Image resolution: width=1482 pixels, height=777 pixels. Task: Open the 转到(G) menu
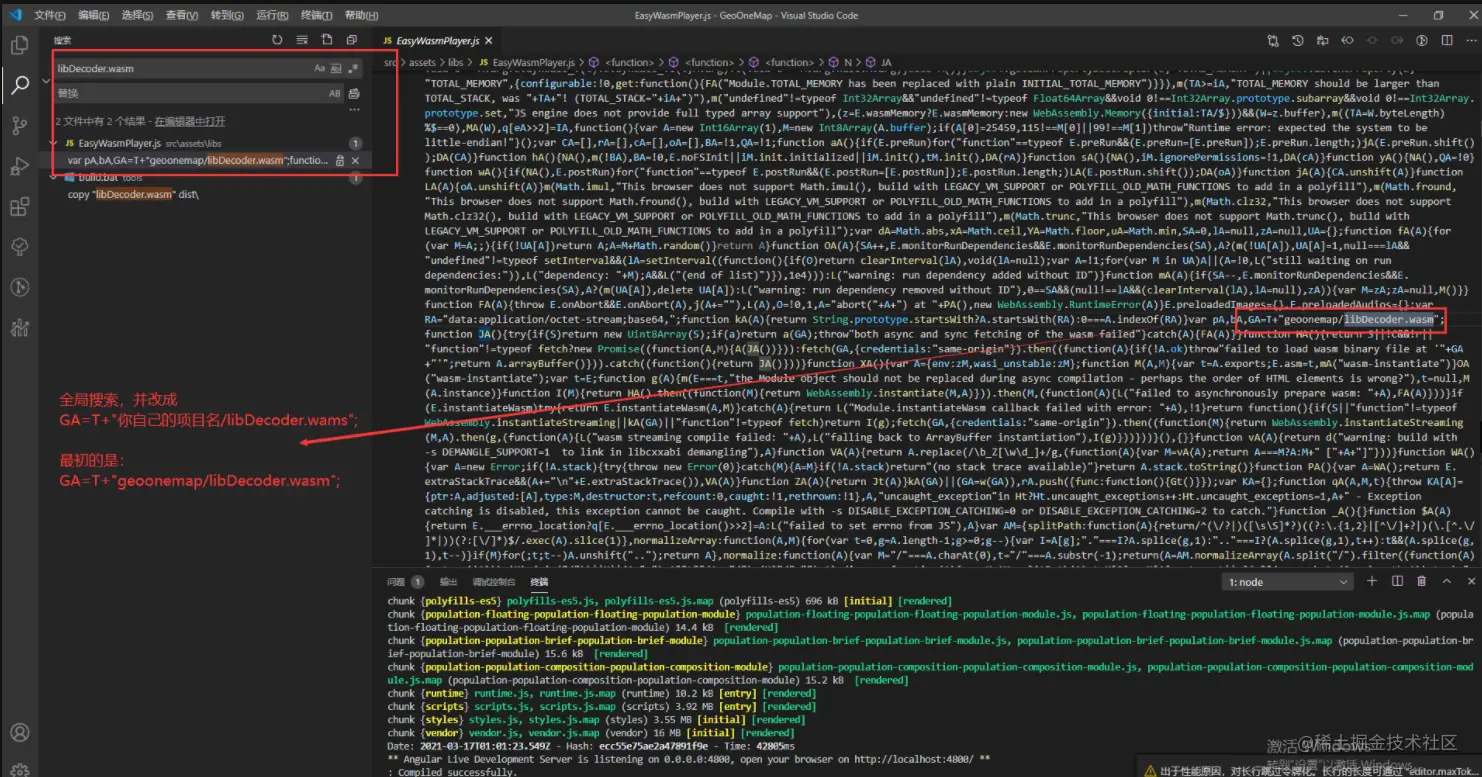tap(227, 15)
